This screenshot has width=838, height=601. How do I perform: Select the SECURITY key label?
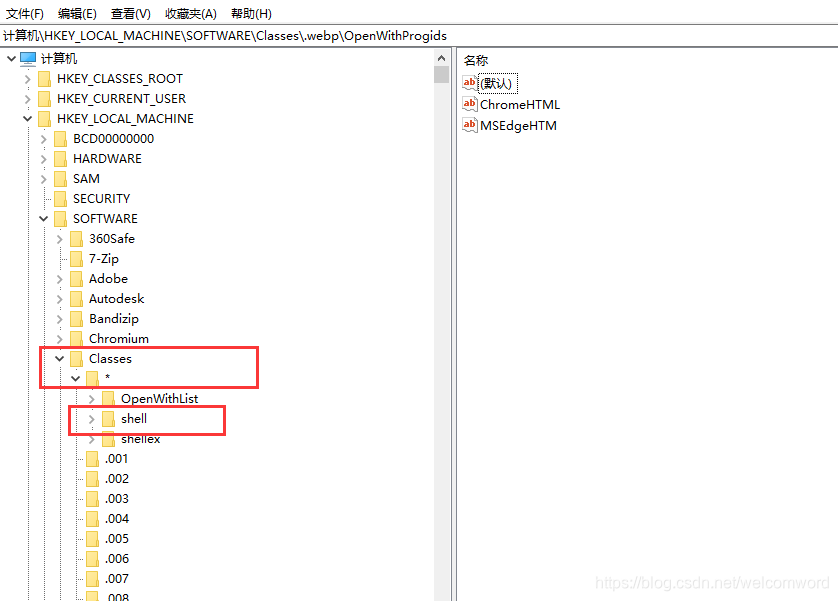coord(102,199)
